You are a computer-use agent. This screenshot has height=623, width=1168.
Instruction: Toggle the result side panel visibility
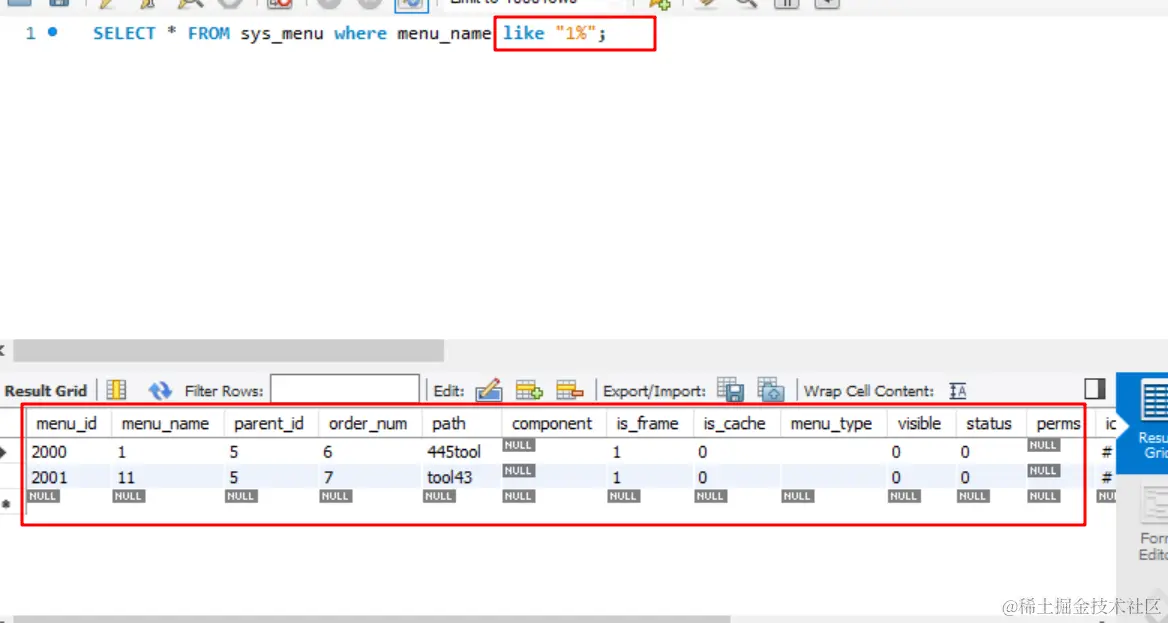tap(1094, 389)
